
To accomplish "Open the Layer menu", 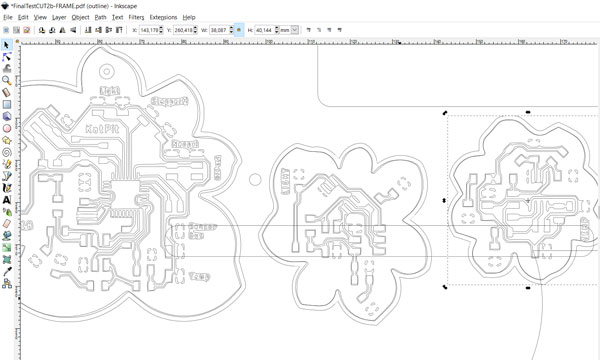I will coord(59,17).
